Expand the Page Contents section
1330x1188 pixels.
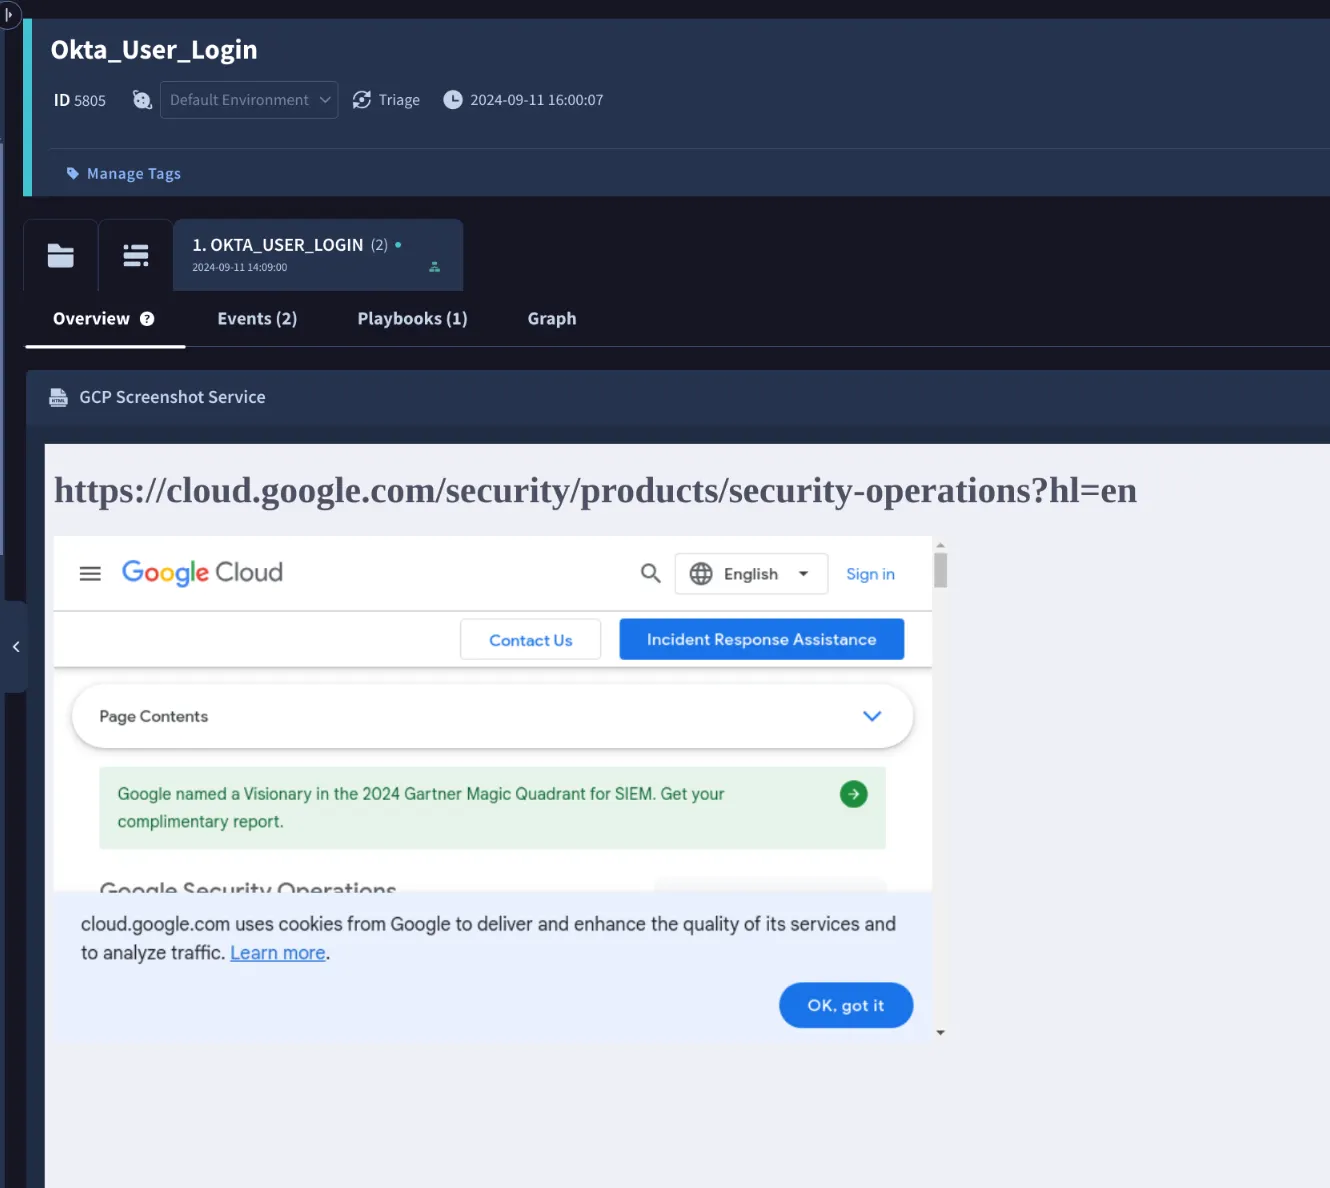click(871, 716)
